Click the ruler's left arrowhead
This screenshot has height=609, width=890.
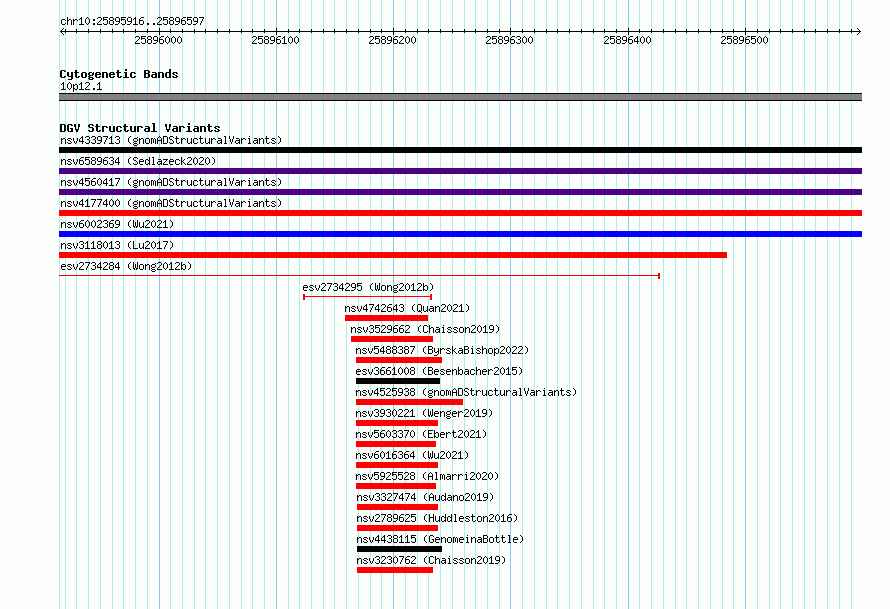coord(62,32)
